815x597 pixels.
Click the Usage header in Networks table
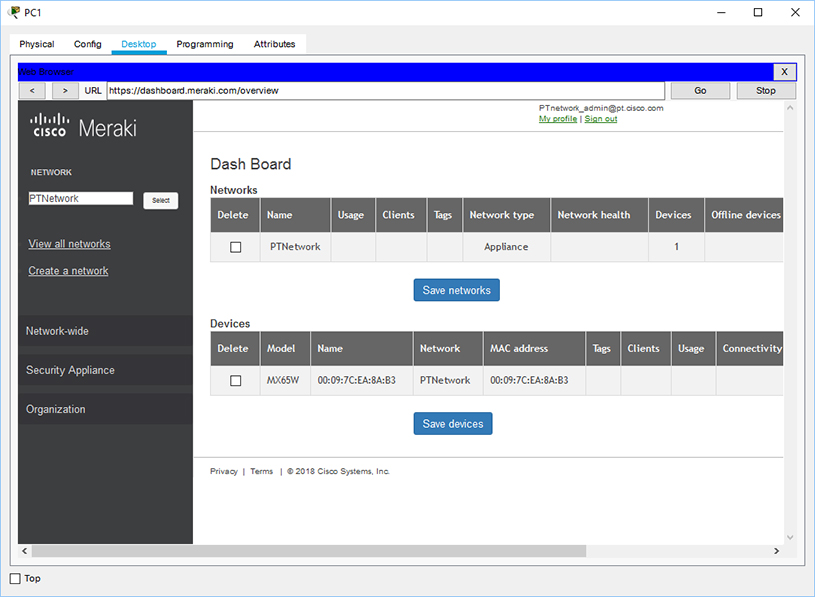tap(353, 215)
